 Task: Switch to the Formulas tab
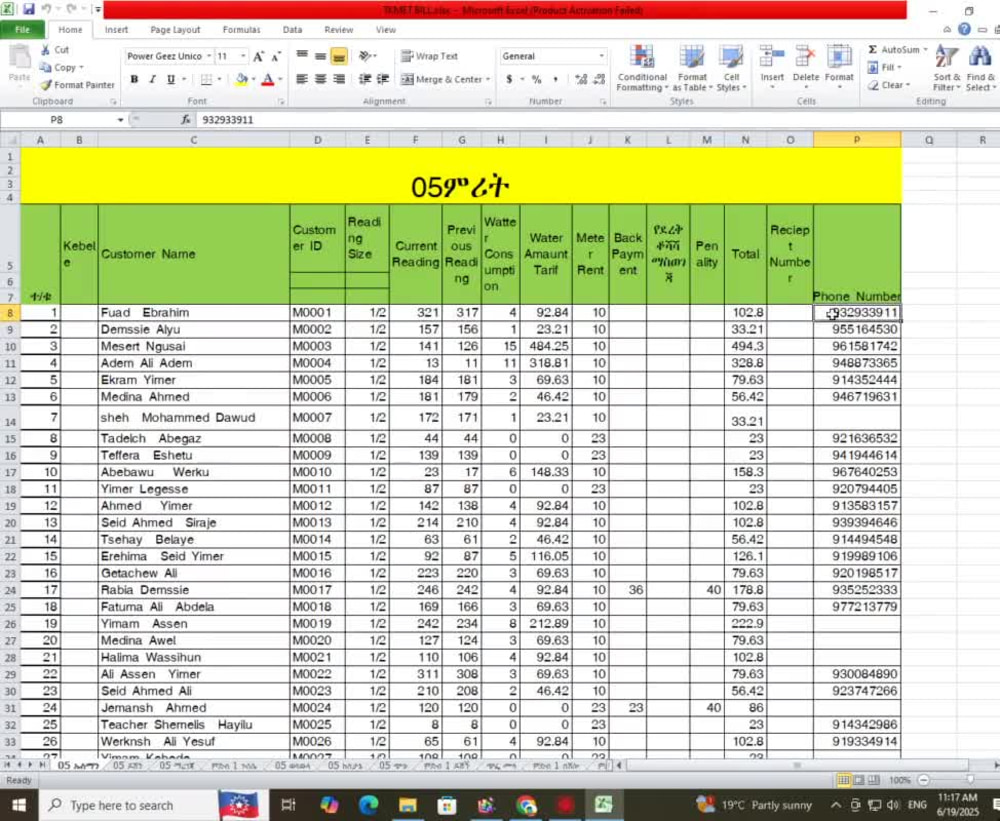pos(241,29)
